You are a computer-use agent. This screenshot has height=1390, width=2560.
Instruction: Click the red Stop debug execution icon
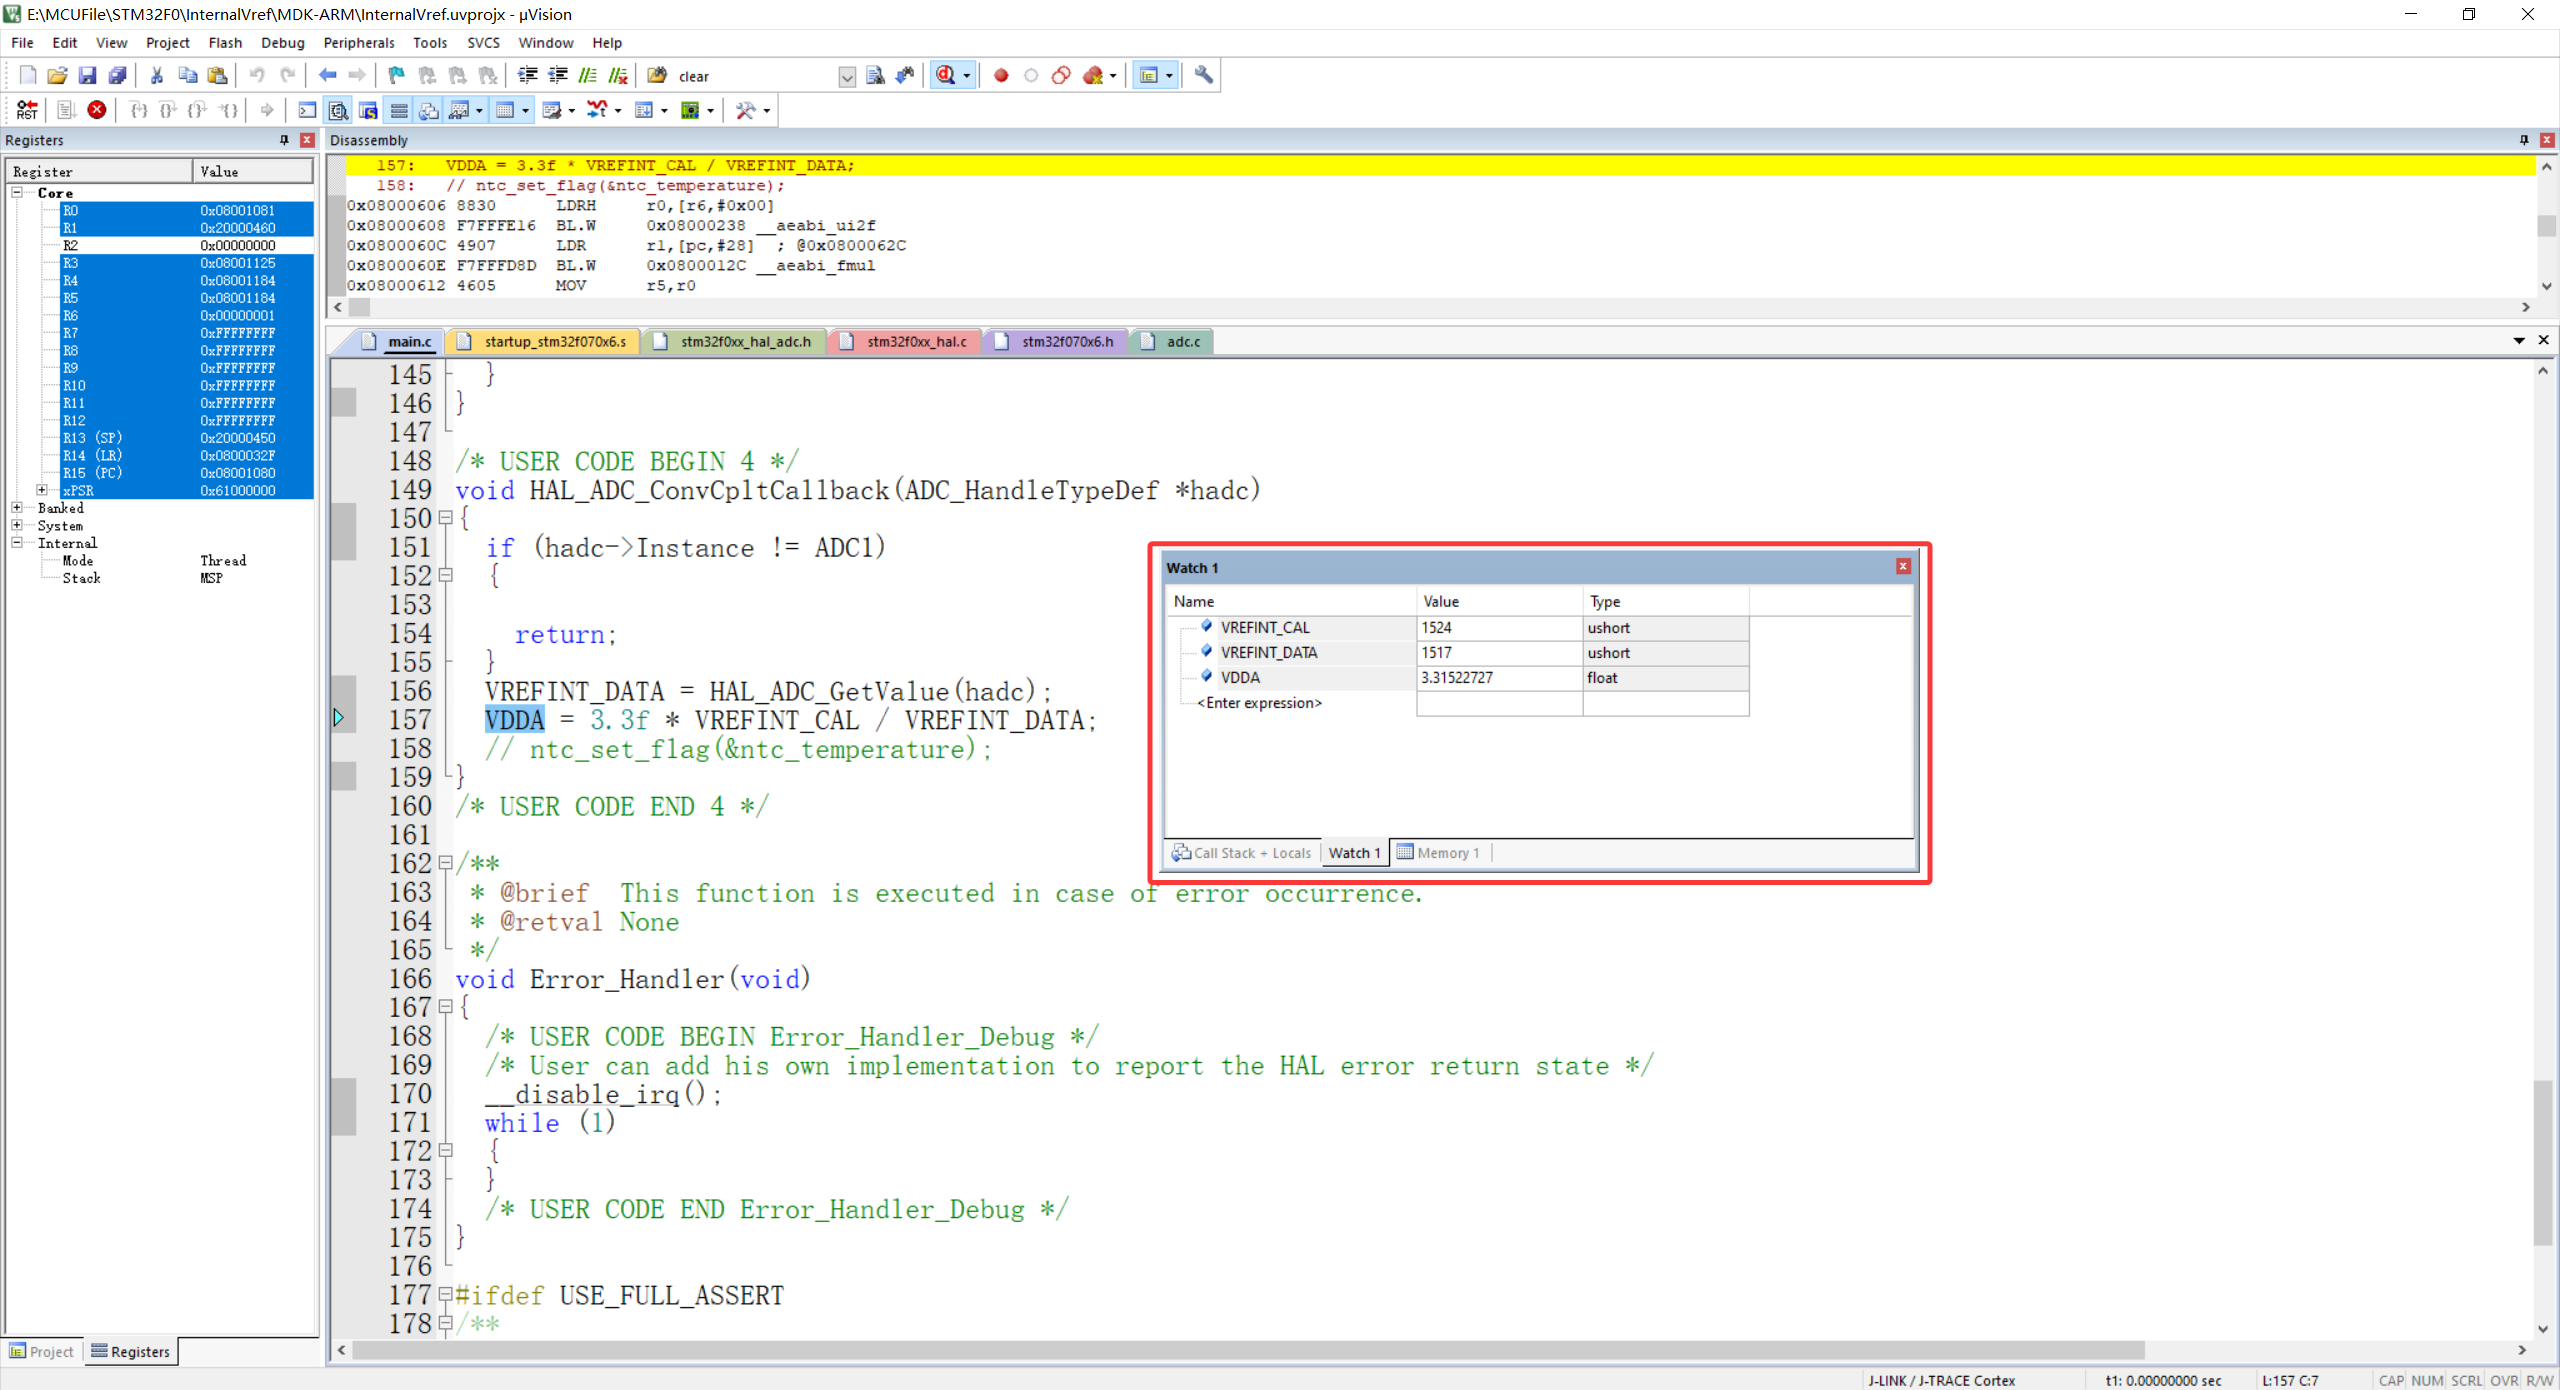tap(97, 110)
